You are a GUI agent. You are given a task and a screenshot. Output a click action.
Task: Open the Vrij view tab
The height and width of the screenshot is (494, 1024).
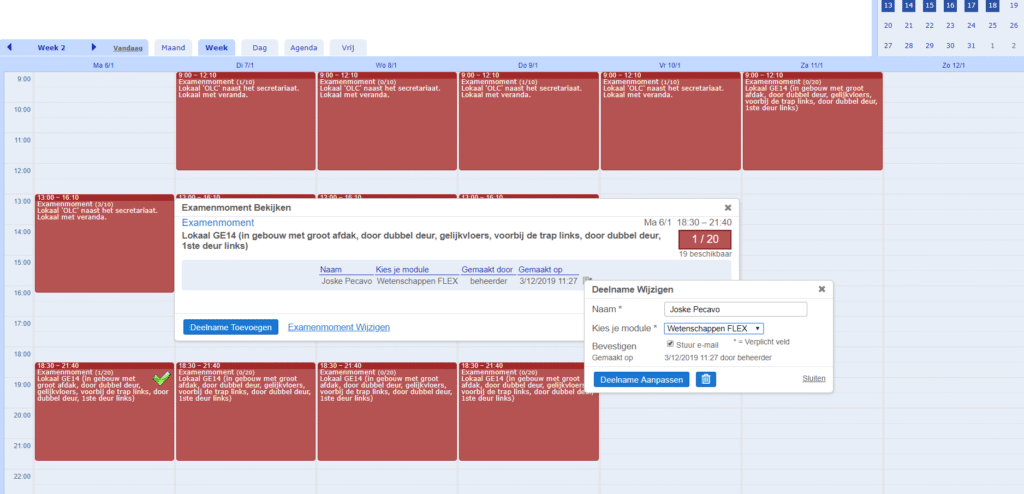click(349, 47)
